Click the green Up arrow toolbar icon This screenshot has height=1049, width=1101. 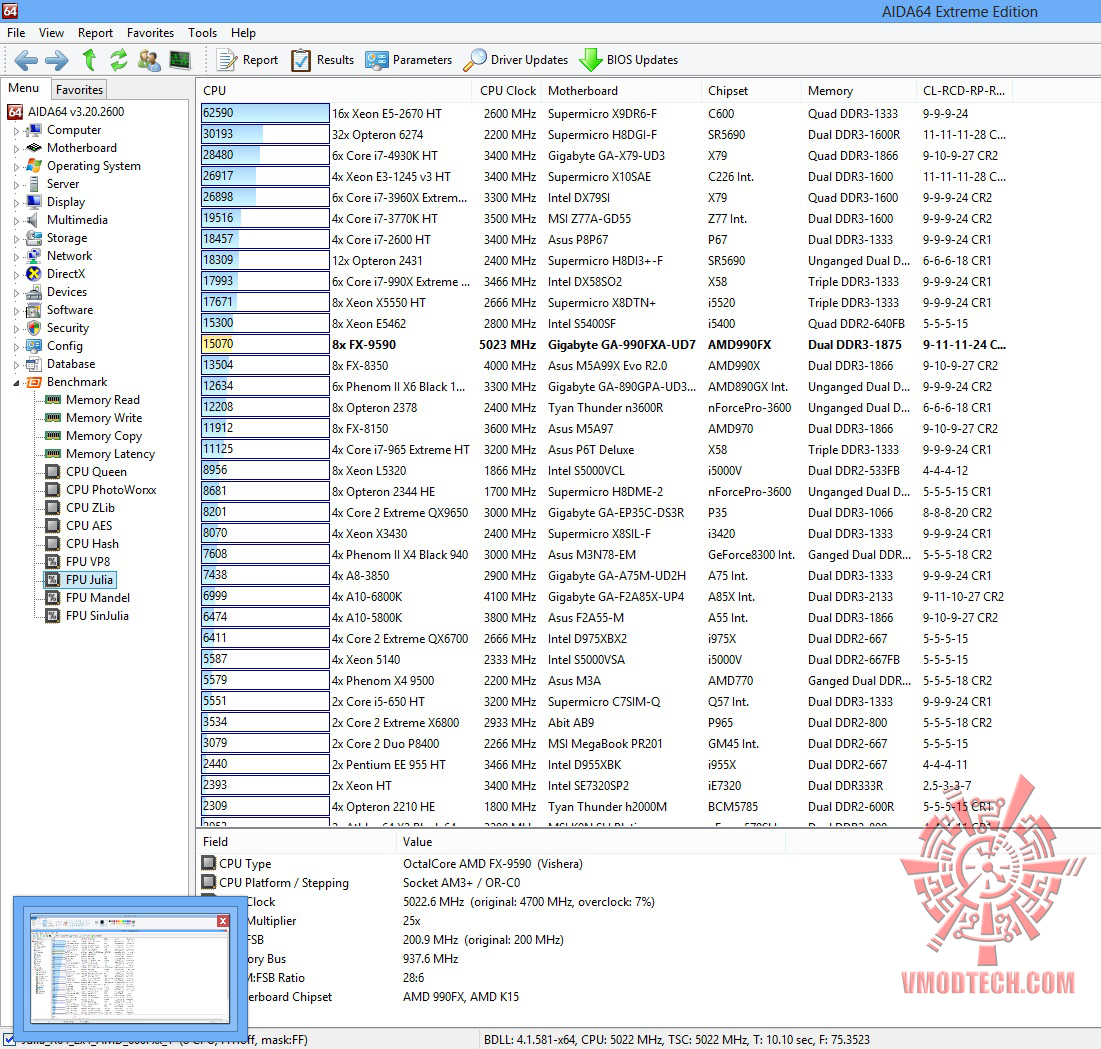[x=89, y=60]
